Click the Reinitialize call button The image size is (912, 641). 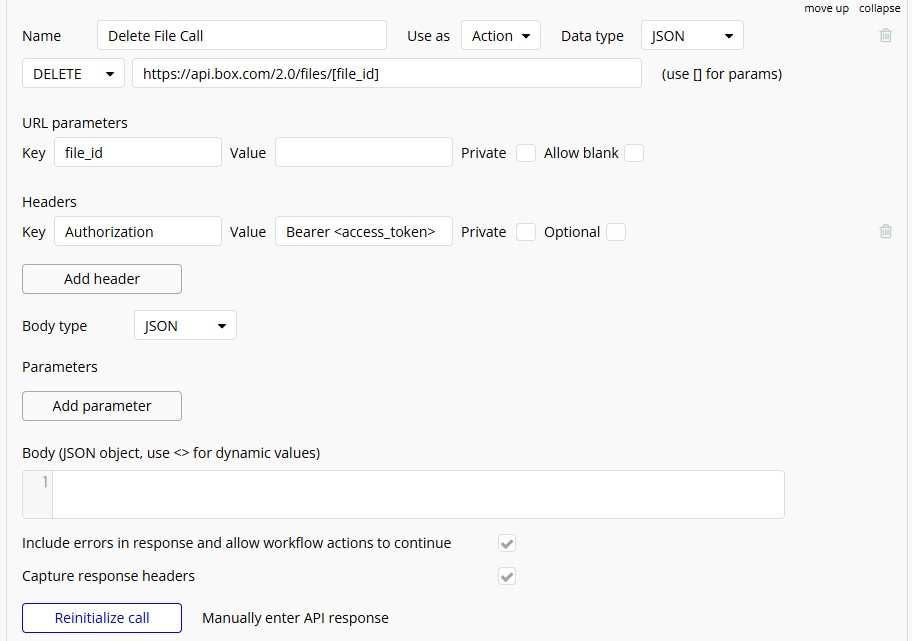click(102, 618)
